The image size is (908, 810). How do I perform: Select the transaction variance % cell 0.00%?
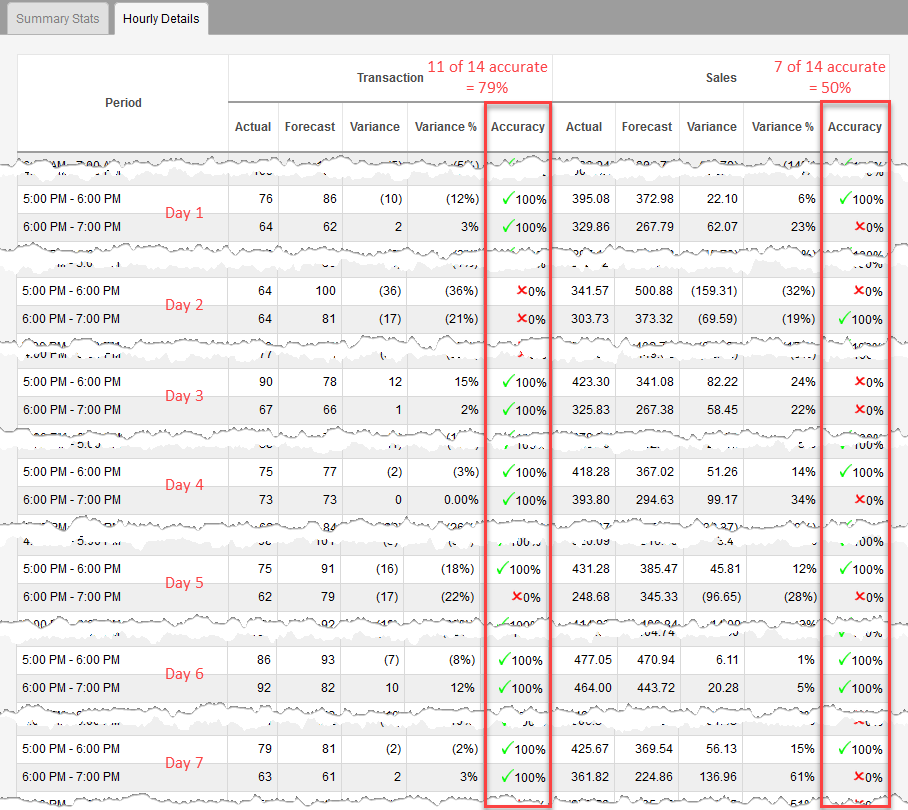pos(462,500)
